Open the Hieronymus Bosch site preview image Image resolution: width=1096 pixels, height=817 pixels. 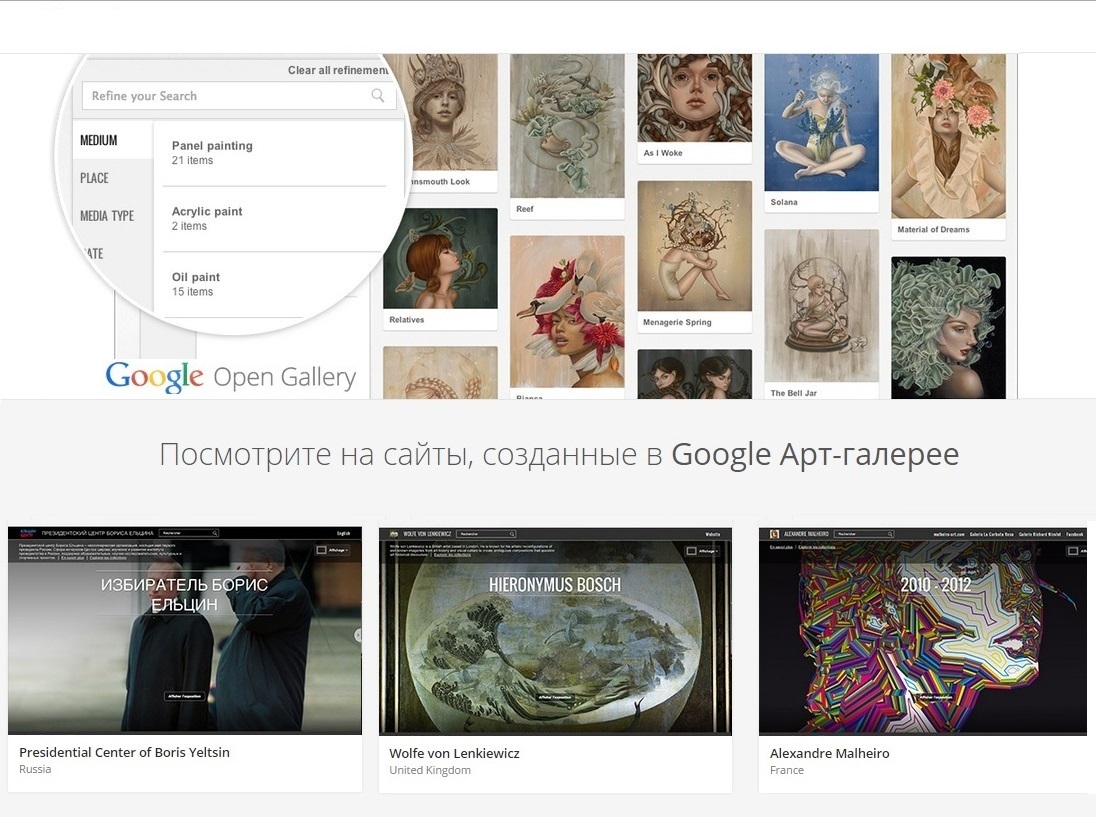pos(555,631)
